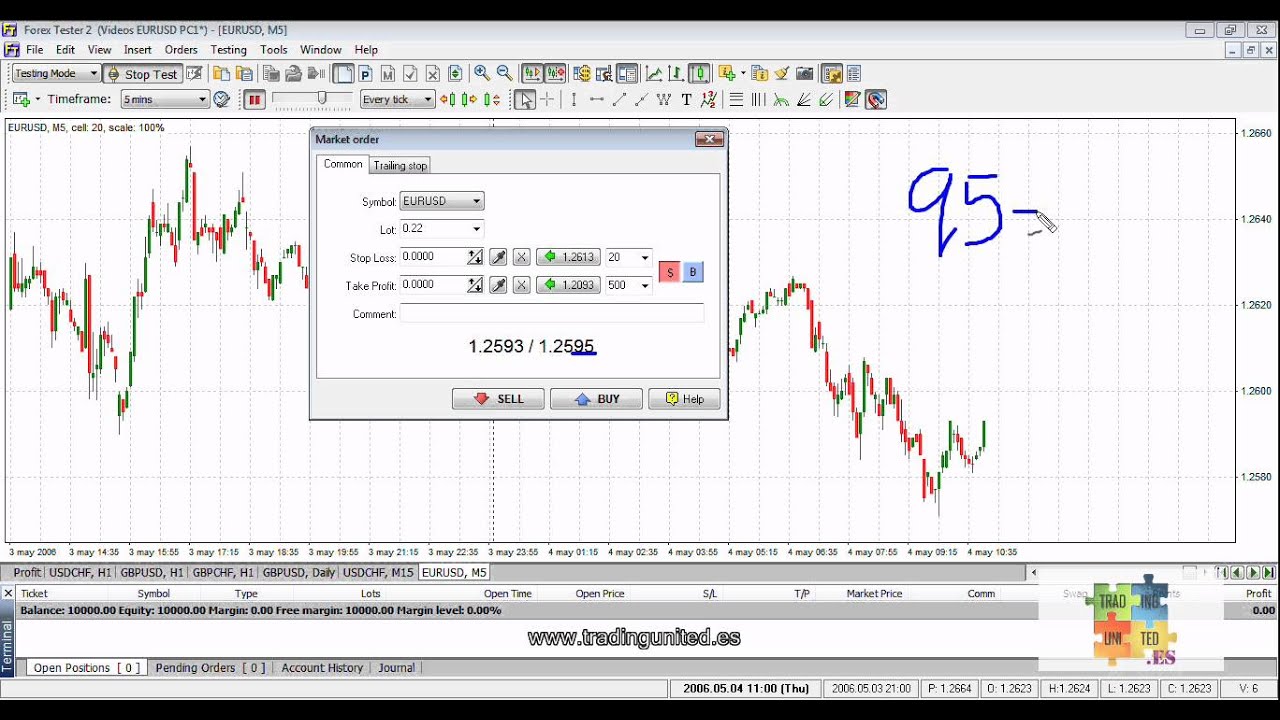Click the Comment input field
Viewport: 1280px width, 720px height.
click(552, 314)
